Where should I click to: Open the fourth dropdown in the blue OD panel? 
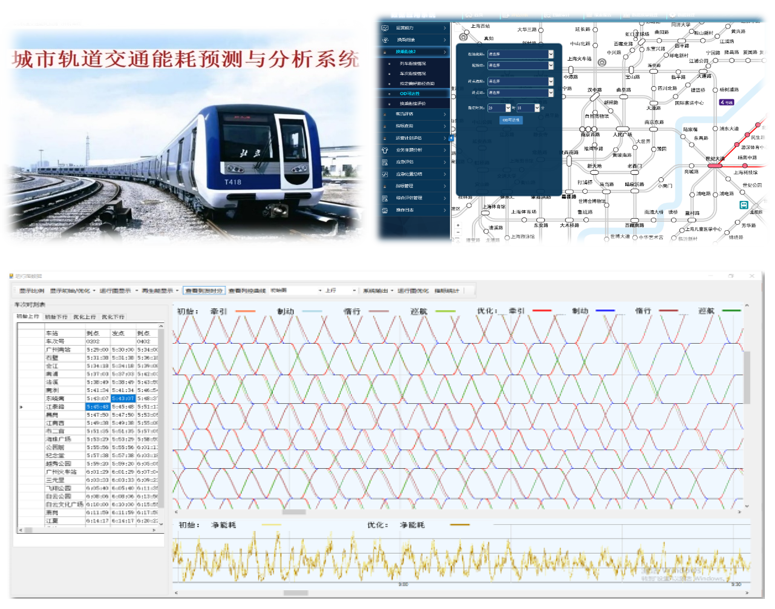550,93
